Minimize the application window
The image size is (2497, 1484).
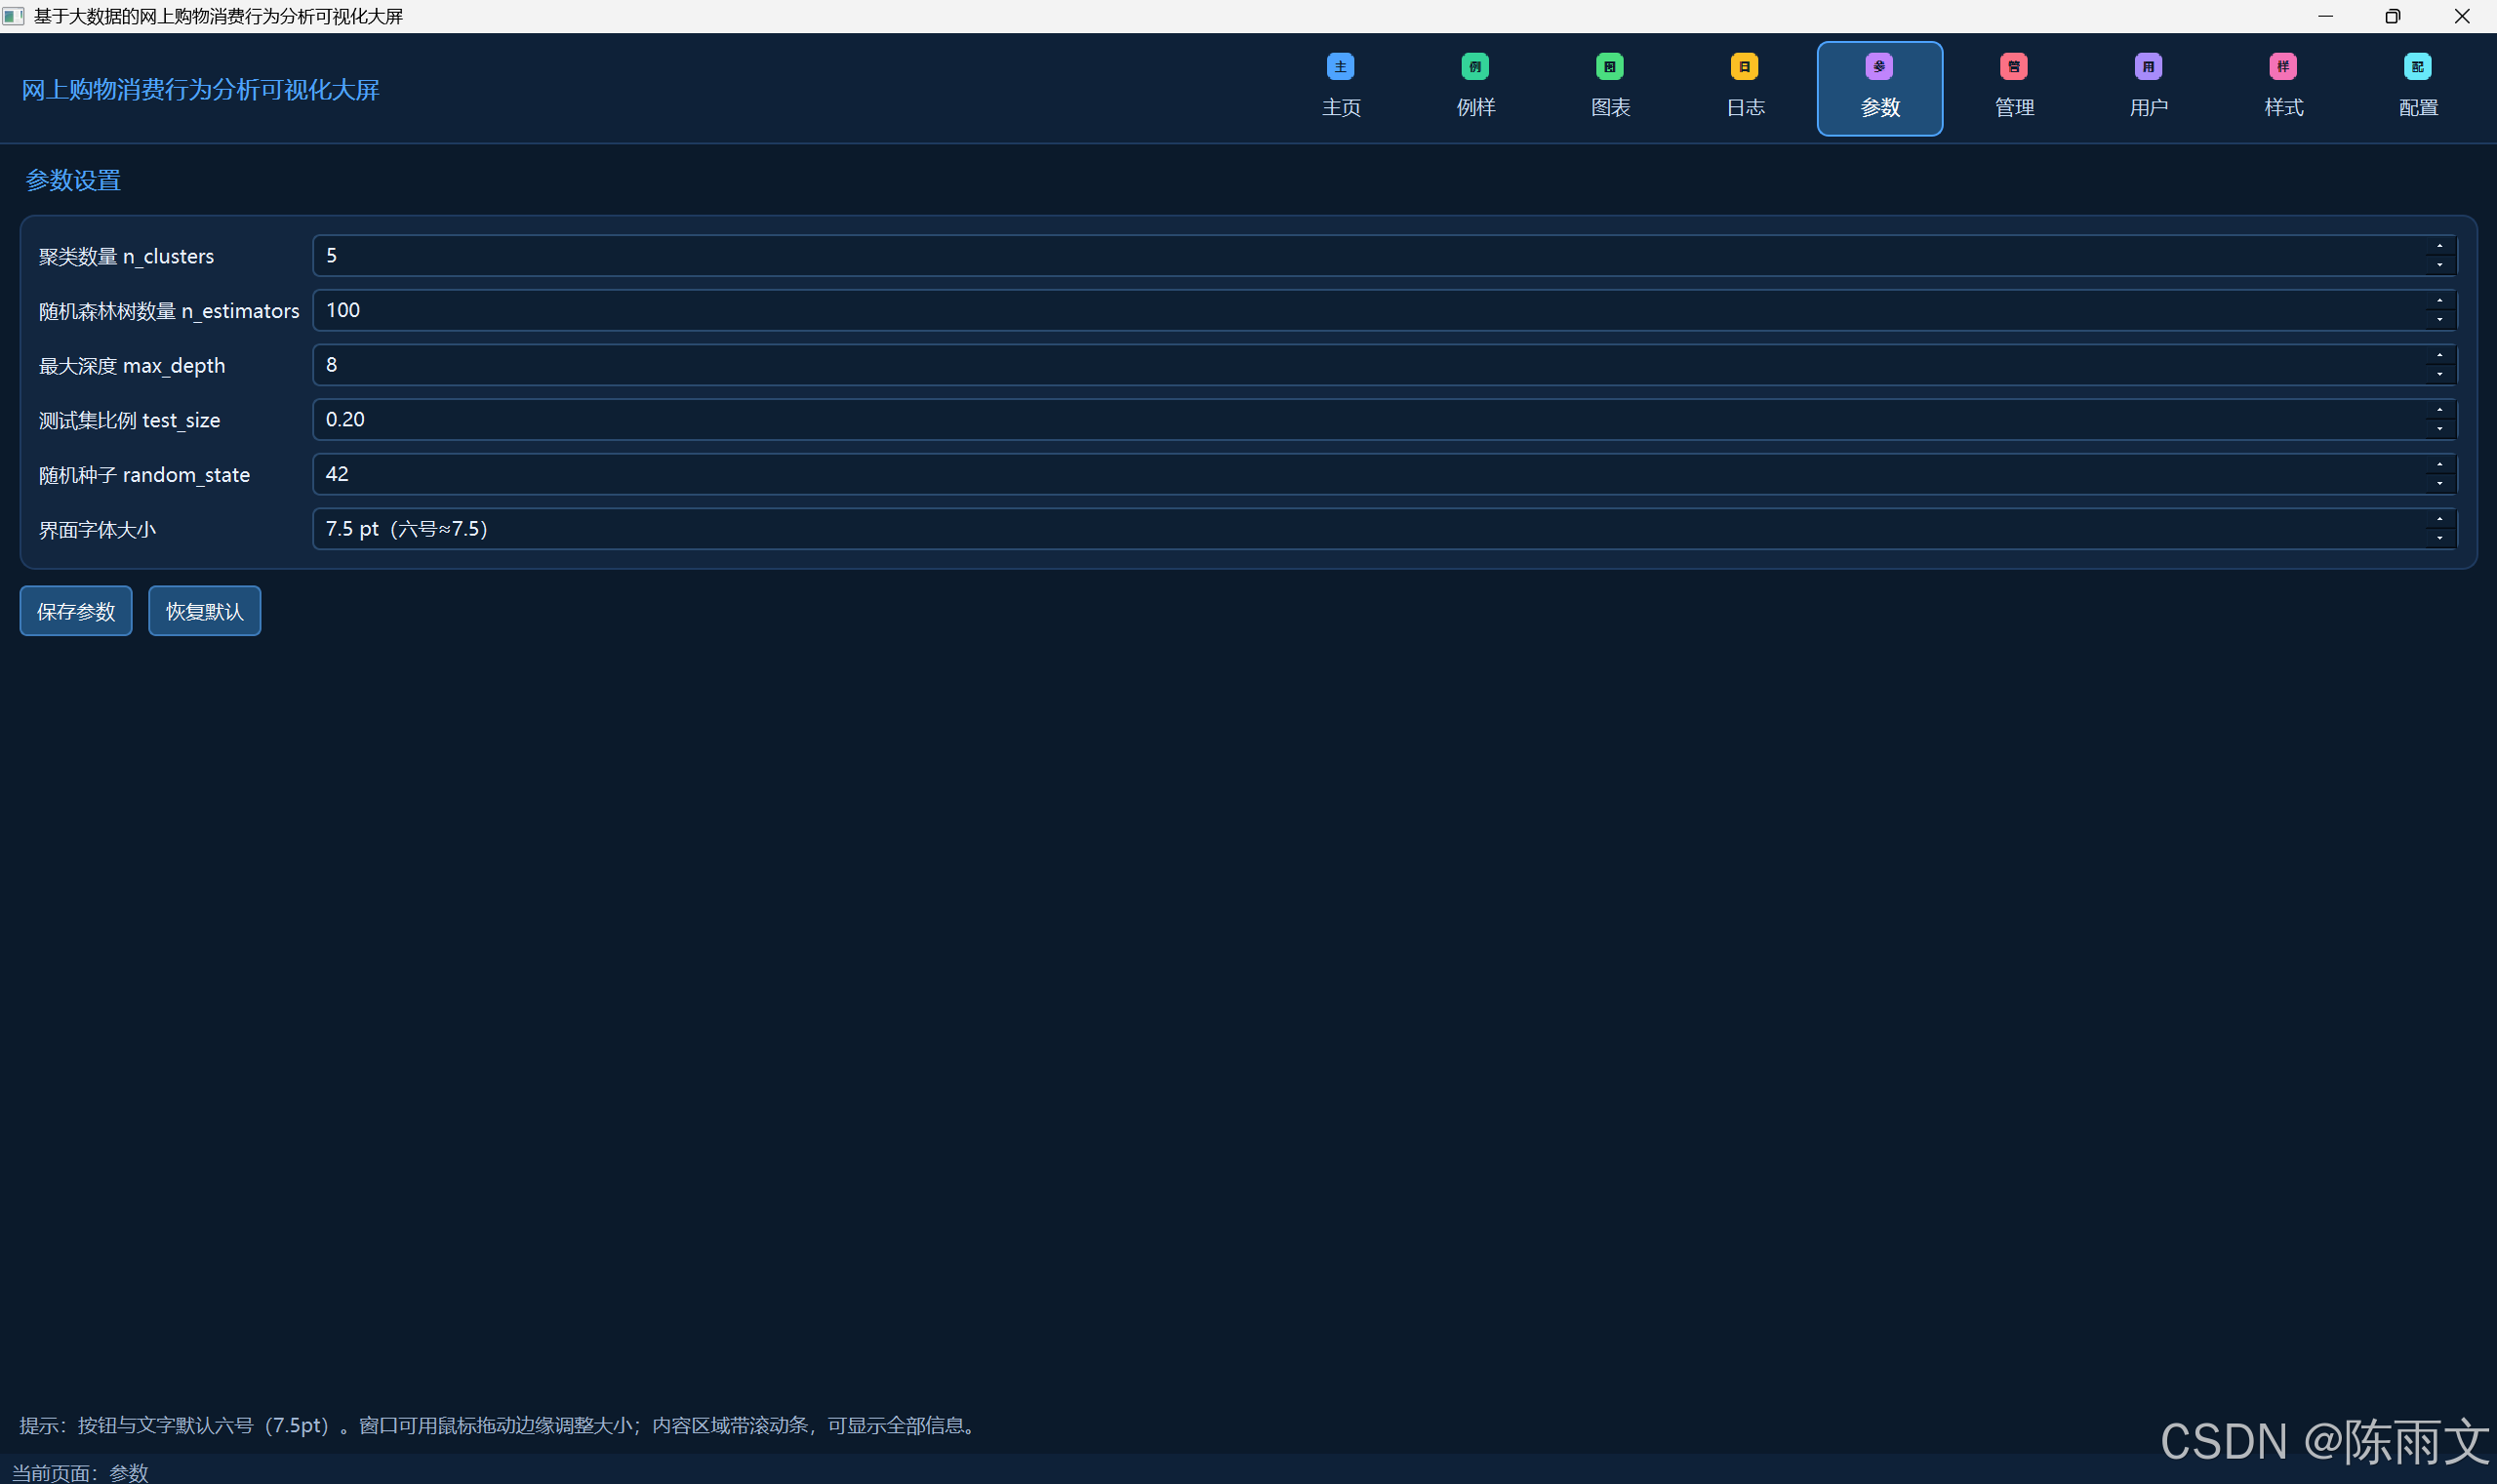[x=2325, y=16]
